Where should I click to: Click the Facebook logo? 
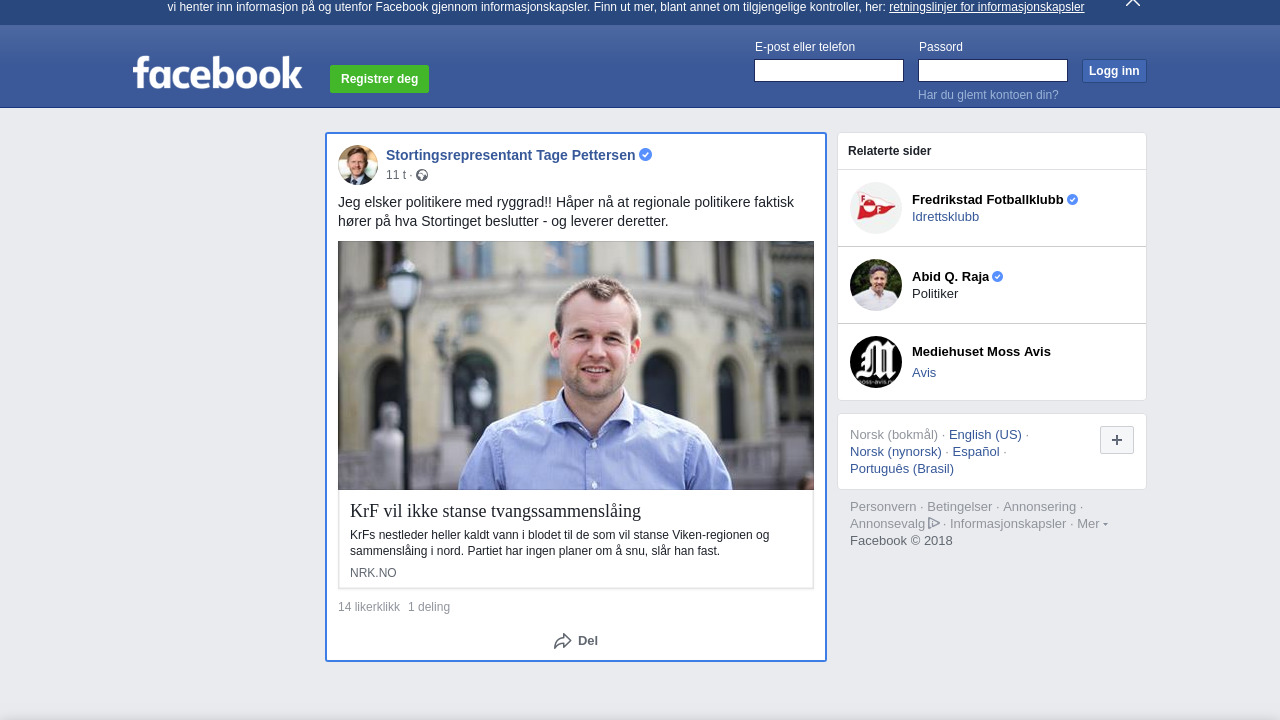pyautogui.click(x=217, y=73)
